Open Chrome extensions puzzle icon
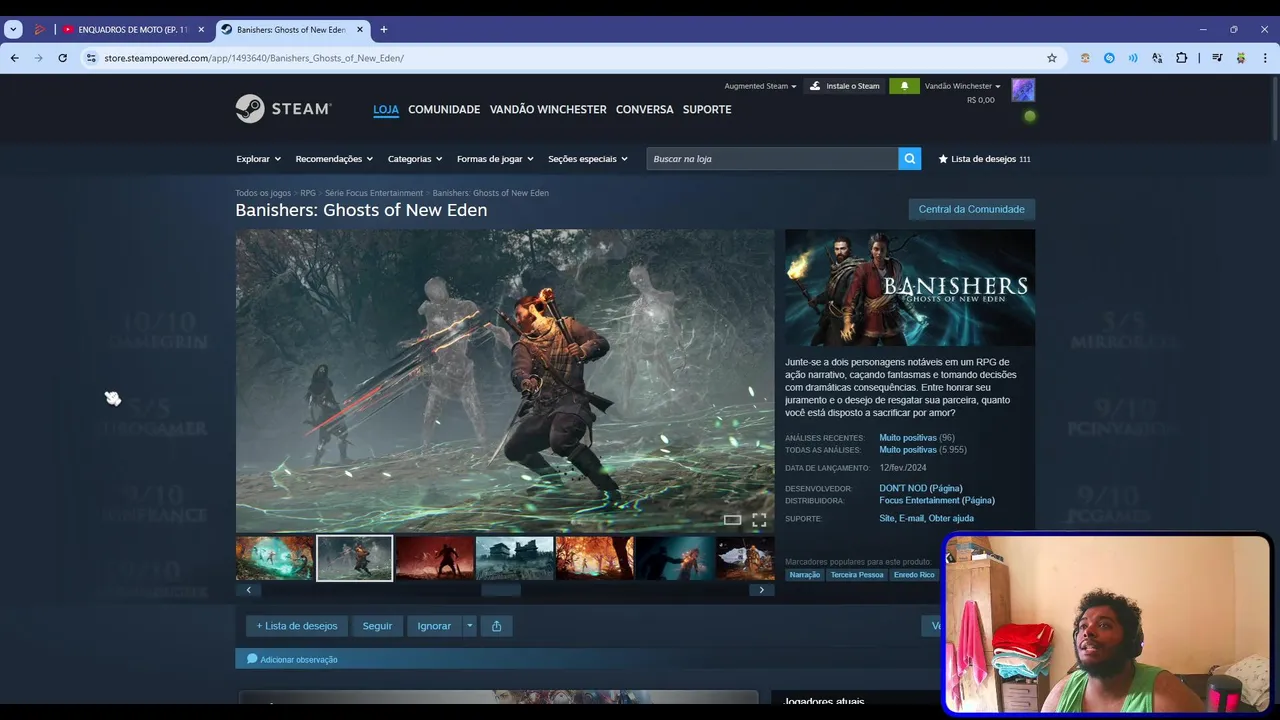Viewport: 1280px width, 720px height. point(1181,58)
